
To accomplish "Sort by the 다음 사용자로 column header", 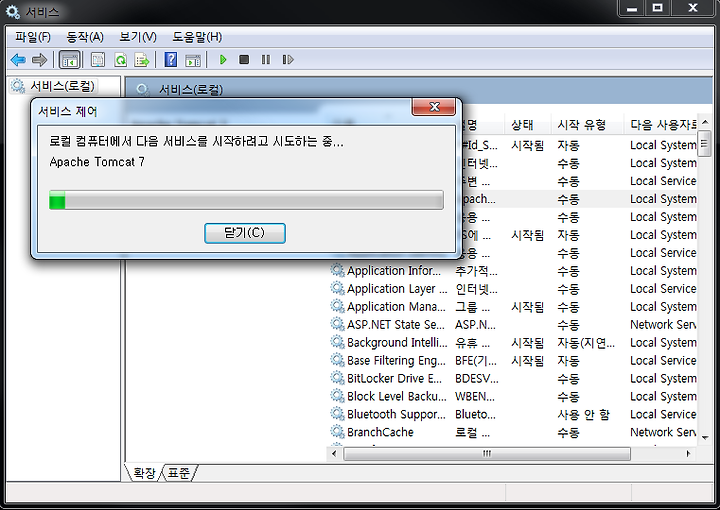I will click(x=660, y=125).
